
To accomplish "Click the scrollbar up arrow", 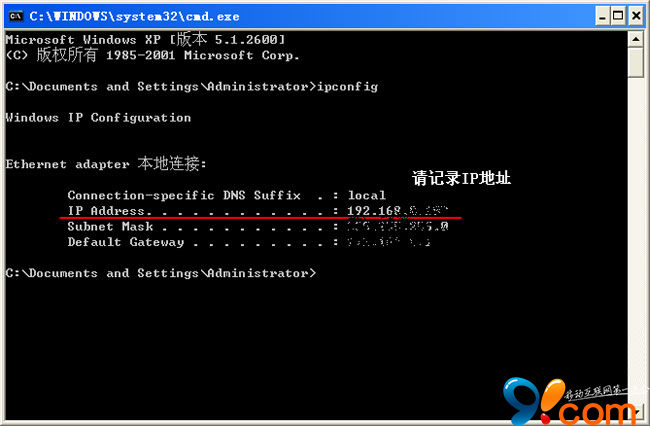I will (x=636, y=39).
